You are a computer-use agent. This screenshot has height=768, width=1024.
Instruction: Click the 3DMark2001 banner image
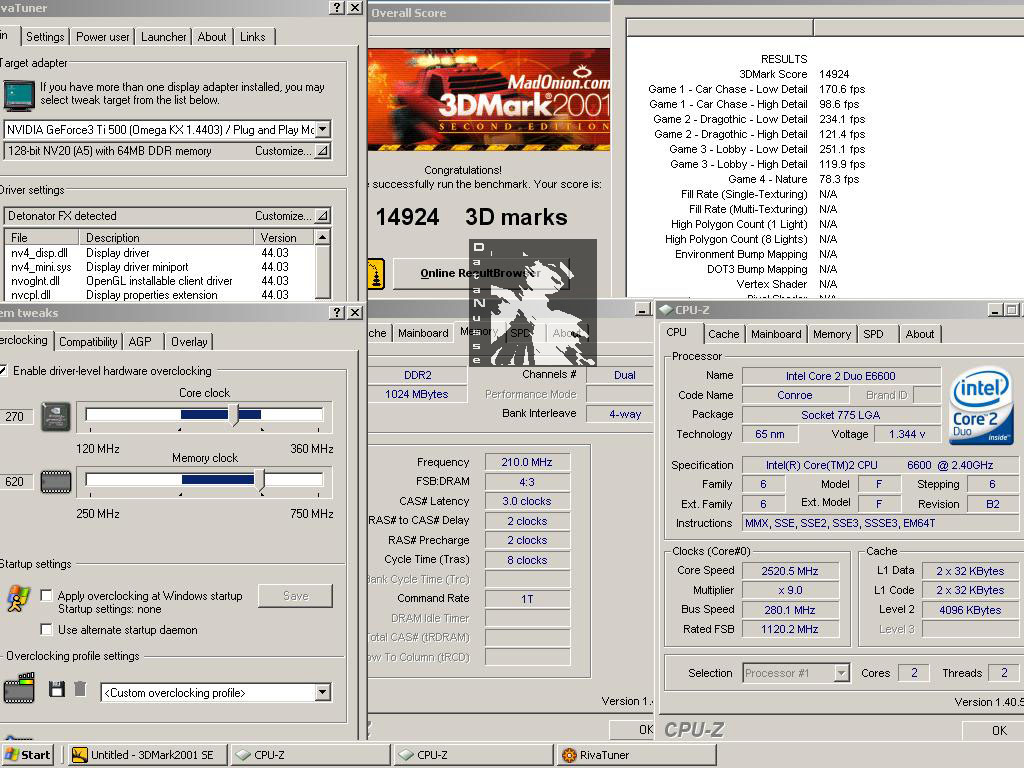click(488, 99)
